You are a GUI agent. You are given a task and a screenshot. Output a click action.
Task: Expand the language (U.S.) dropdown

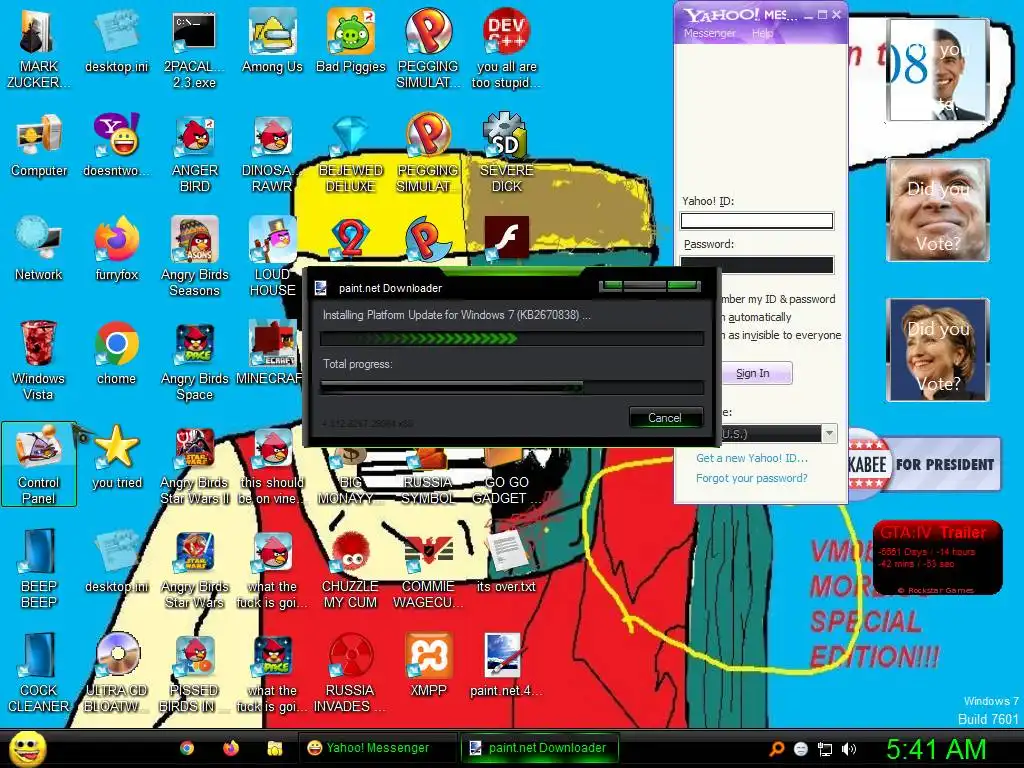(x=829, y=434)
